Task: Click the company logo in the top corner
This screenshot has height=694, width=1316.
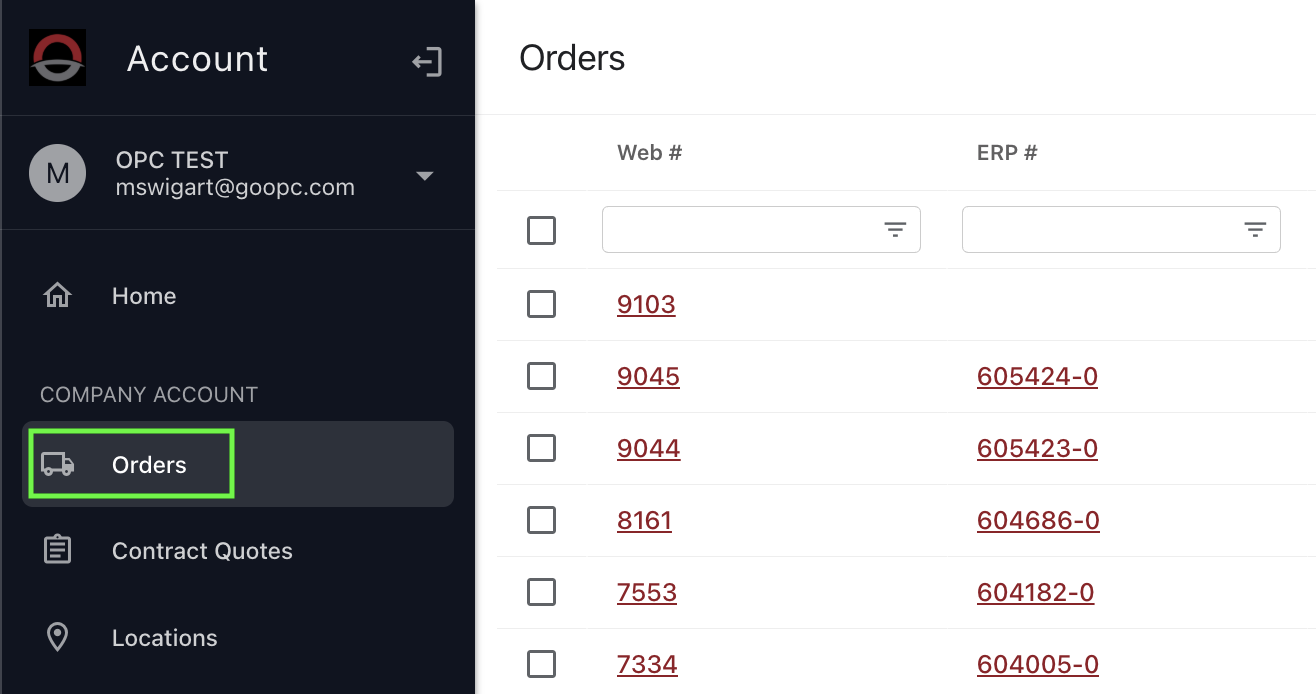Action: click(x=57, y=57)
